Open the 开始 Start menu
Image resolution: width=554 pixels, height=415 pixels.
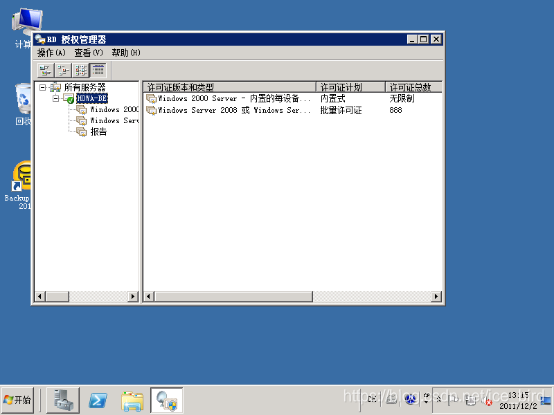[17, 400]
